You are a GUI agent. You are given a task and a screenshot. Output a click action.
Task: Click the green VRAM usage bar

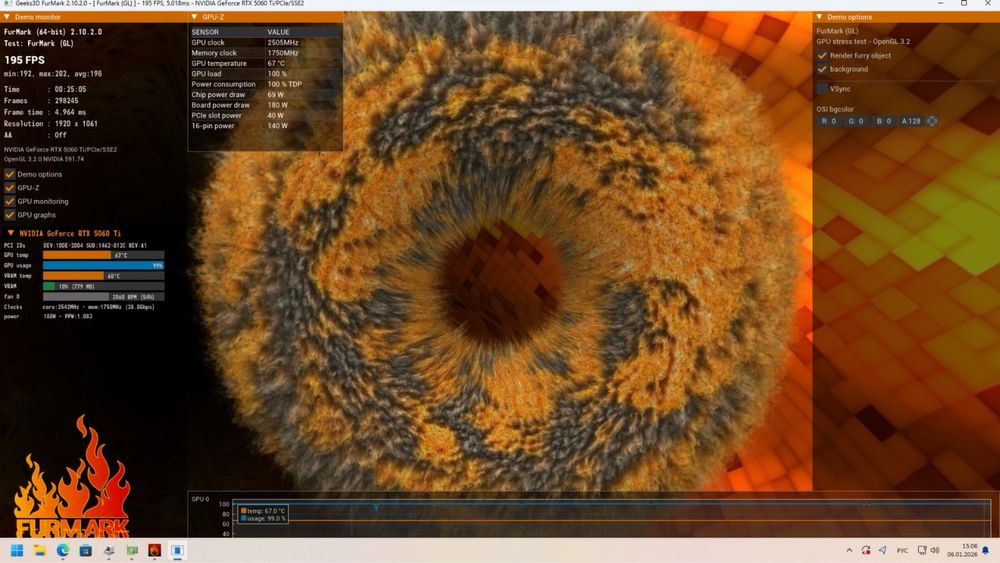point(103,286)
